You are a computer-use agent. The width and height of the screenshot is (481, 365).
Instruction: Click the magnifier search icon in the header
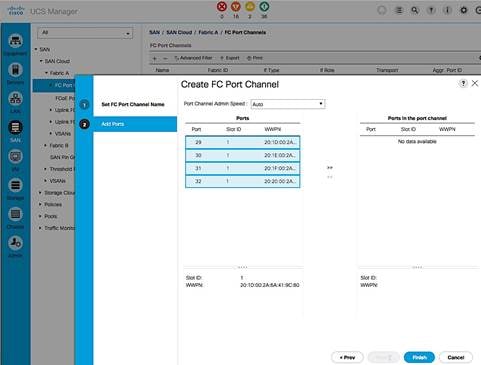point(415,10)
